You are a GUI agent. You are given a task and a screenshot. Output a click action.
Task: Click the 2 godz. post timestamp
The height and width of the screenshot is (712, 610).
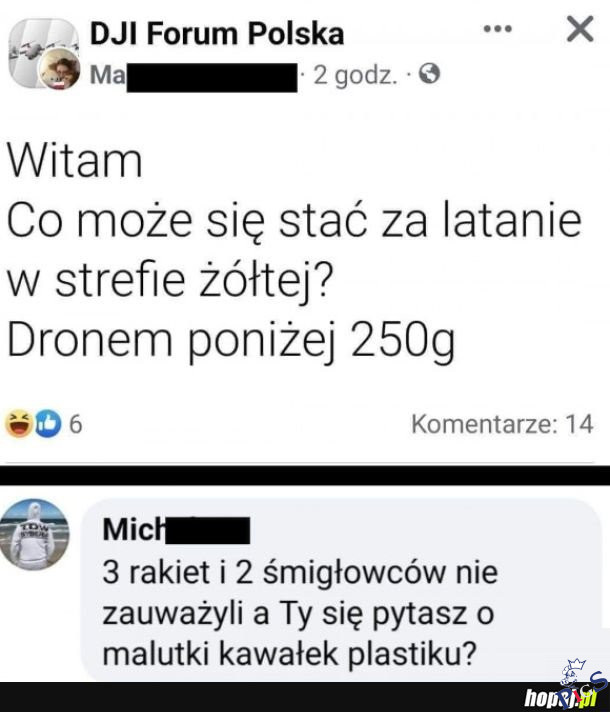point(355,75)
